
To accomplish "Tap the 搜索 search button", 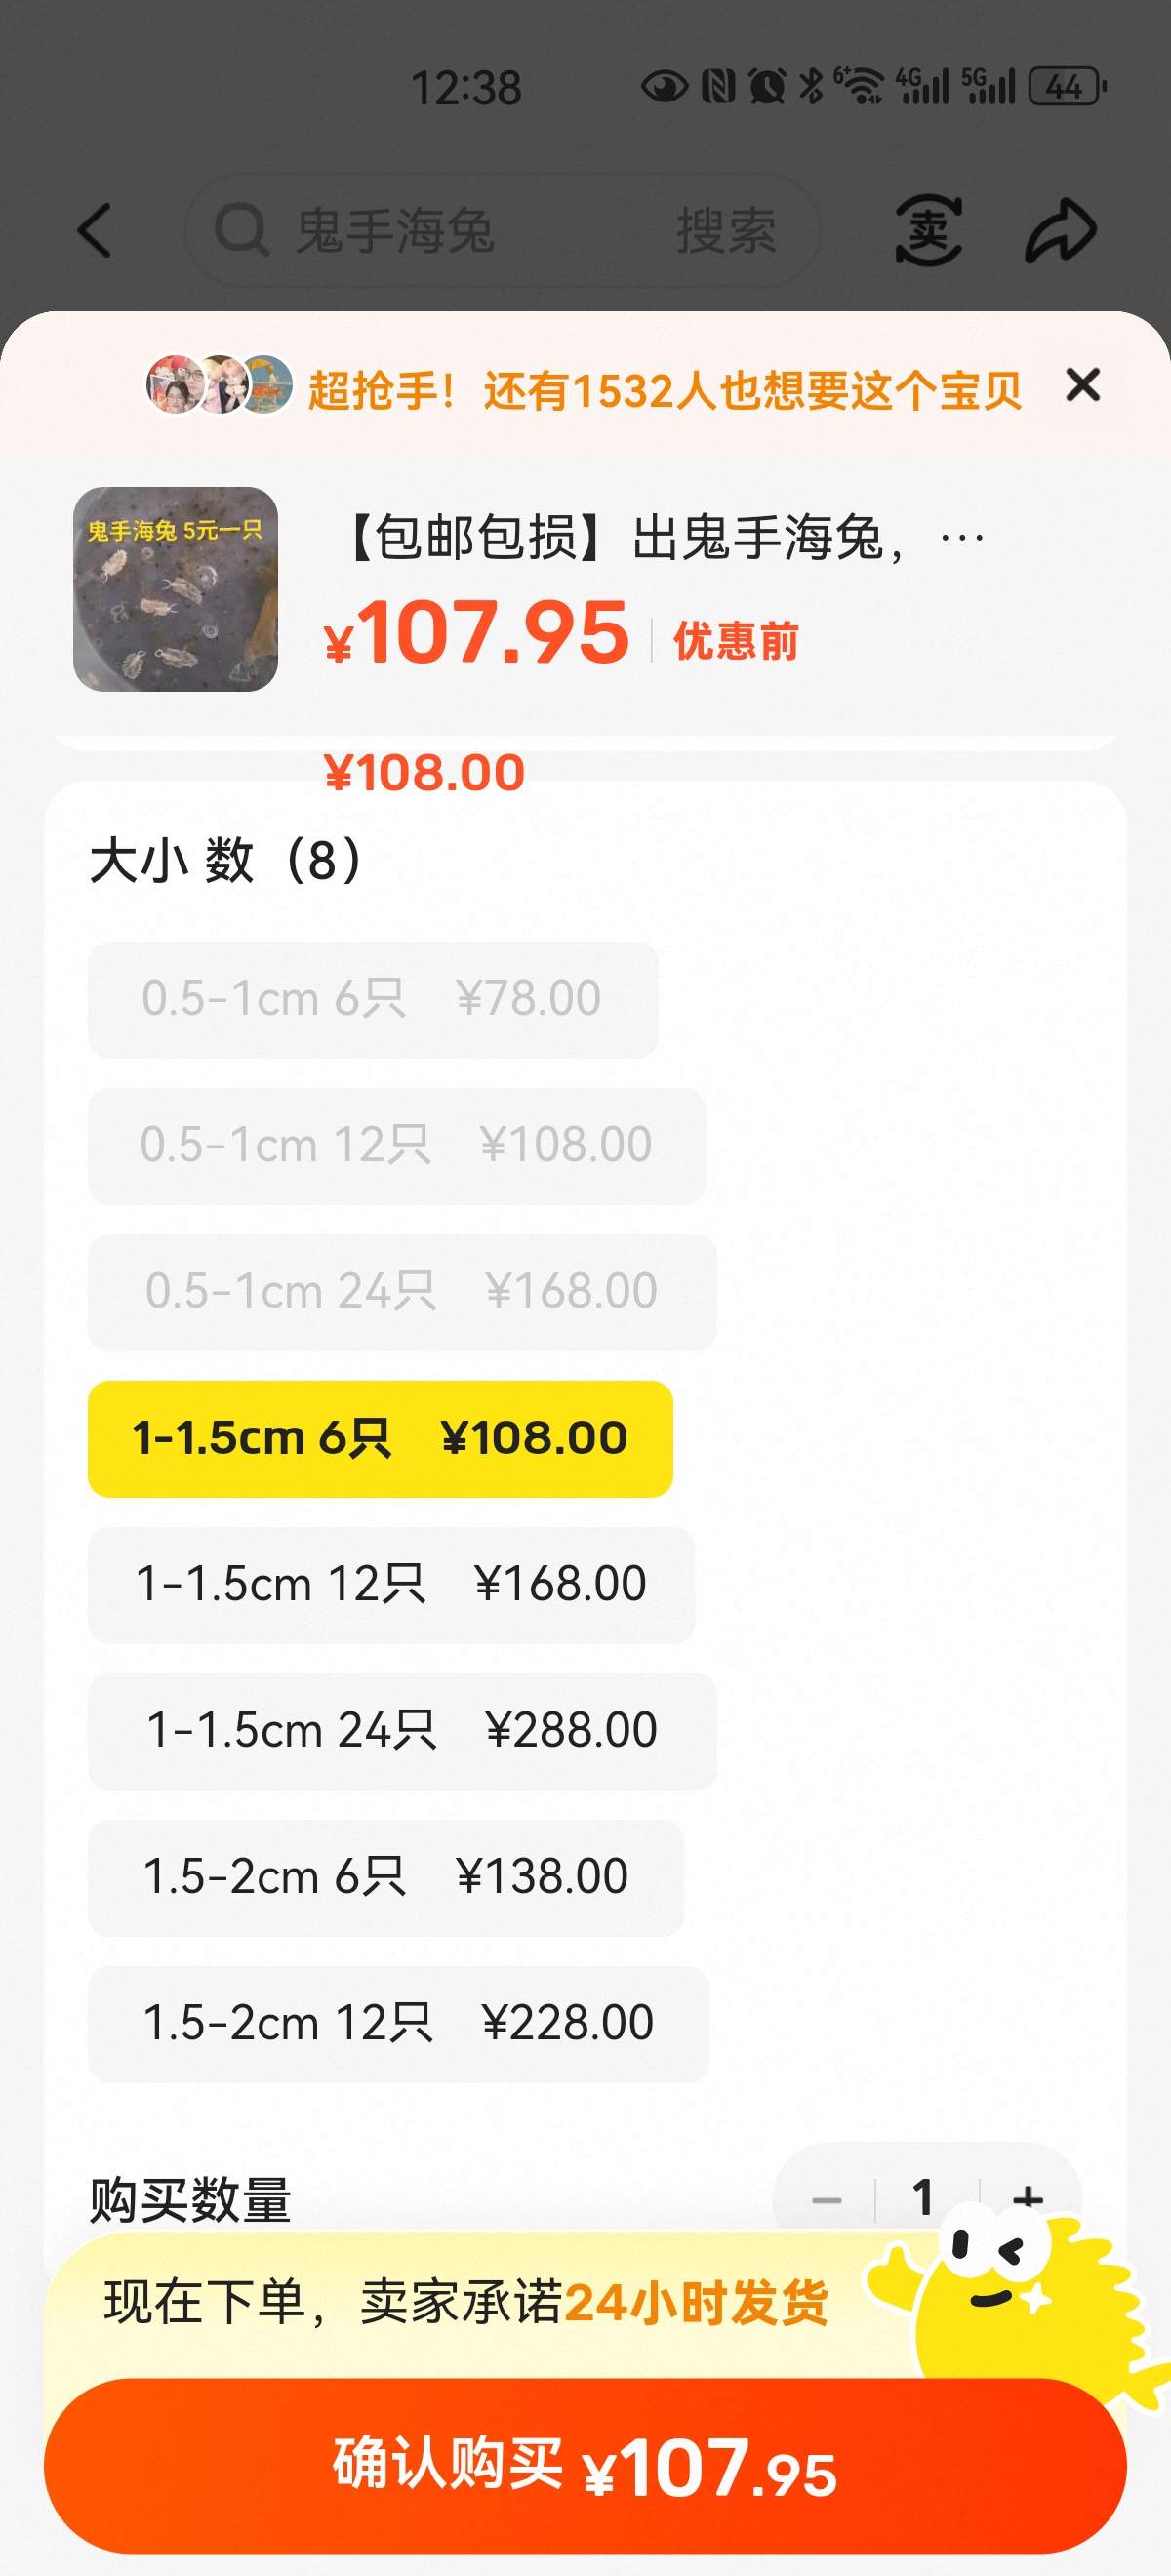I will (x=726, y=230).
